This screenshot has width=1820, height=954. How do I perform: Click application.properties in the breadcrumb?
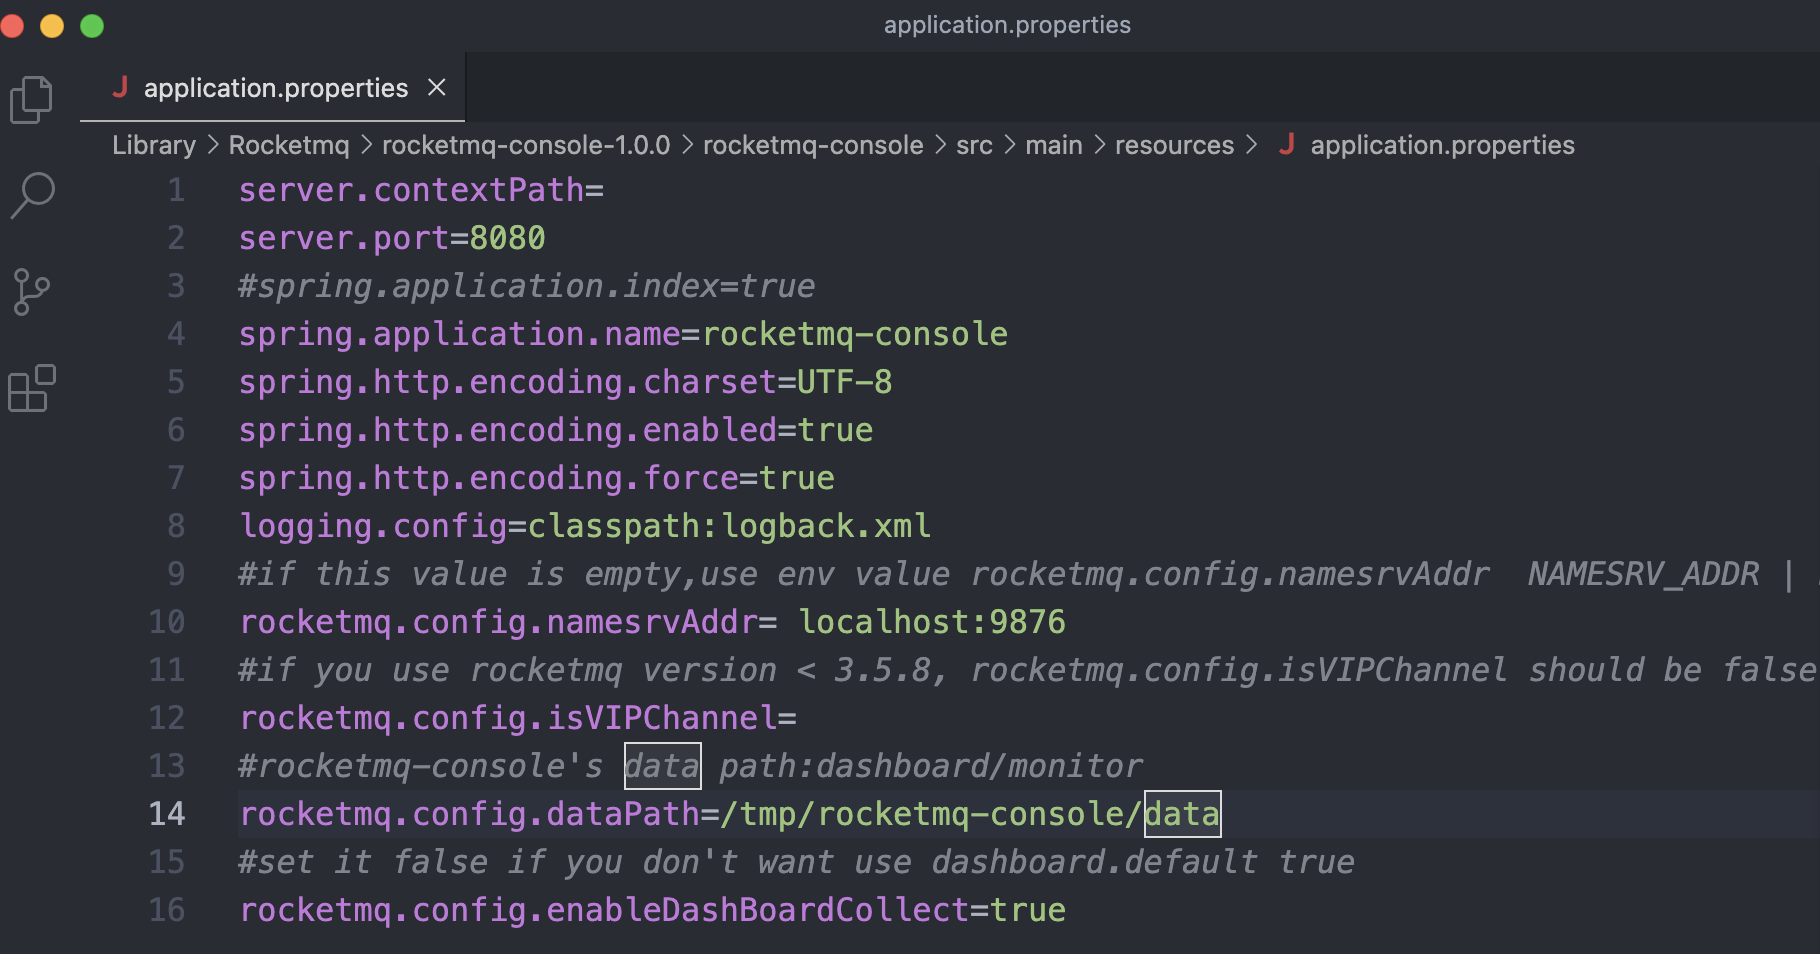tap(1442, 145)
